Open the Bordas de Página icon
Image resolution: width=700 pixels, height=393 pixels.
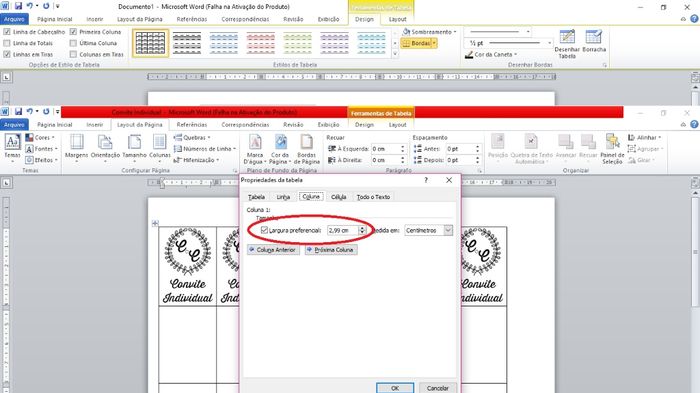pos(306,149)
